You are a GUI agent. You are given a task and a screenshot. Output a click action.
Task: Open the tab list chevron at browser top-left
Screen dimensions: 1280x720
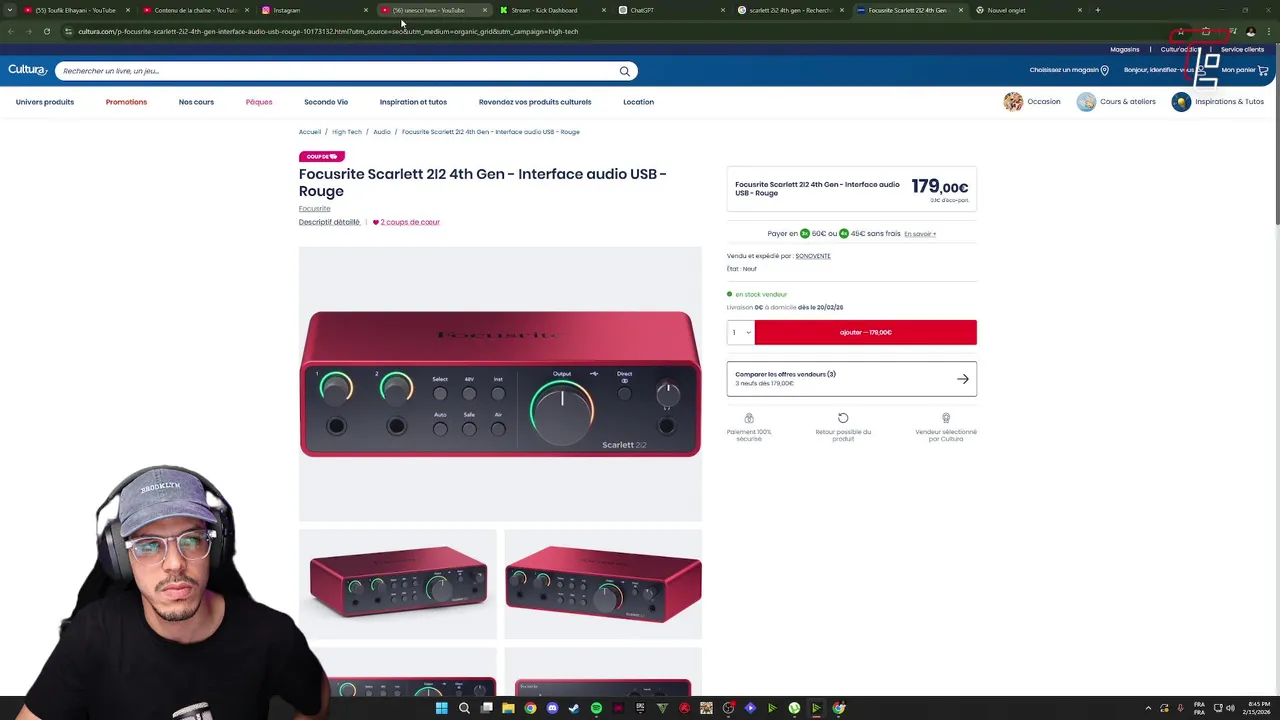[x=10, y=10]
